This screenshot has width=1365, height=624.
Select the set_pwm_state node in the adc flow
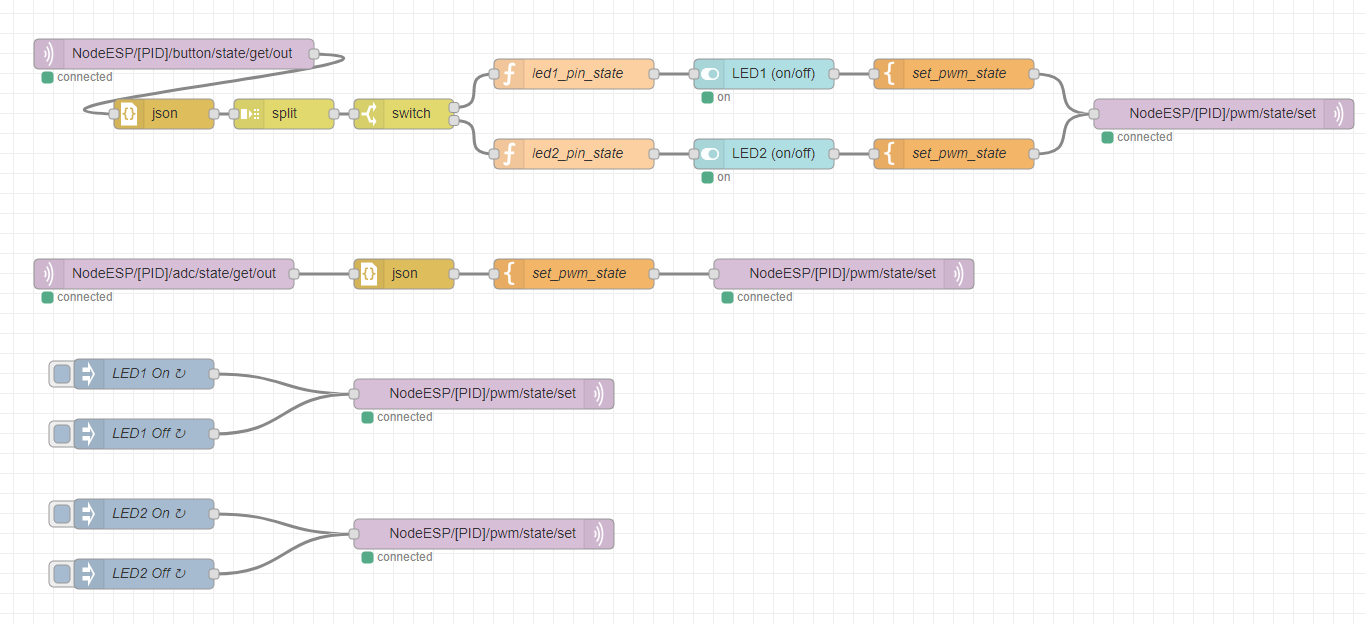coord(574,274)
